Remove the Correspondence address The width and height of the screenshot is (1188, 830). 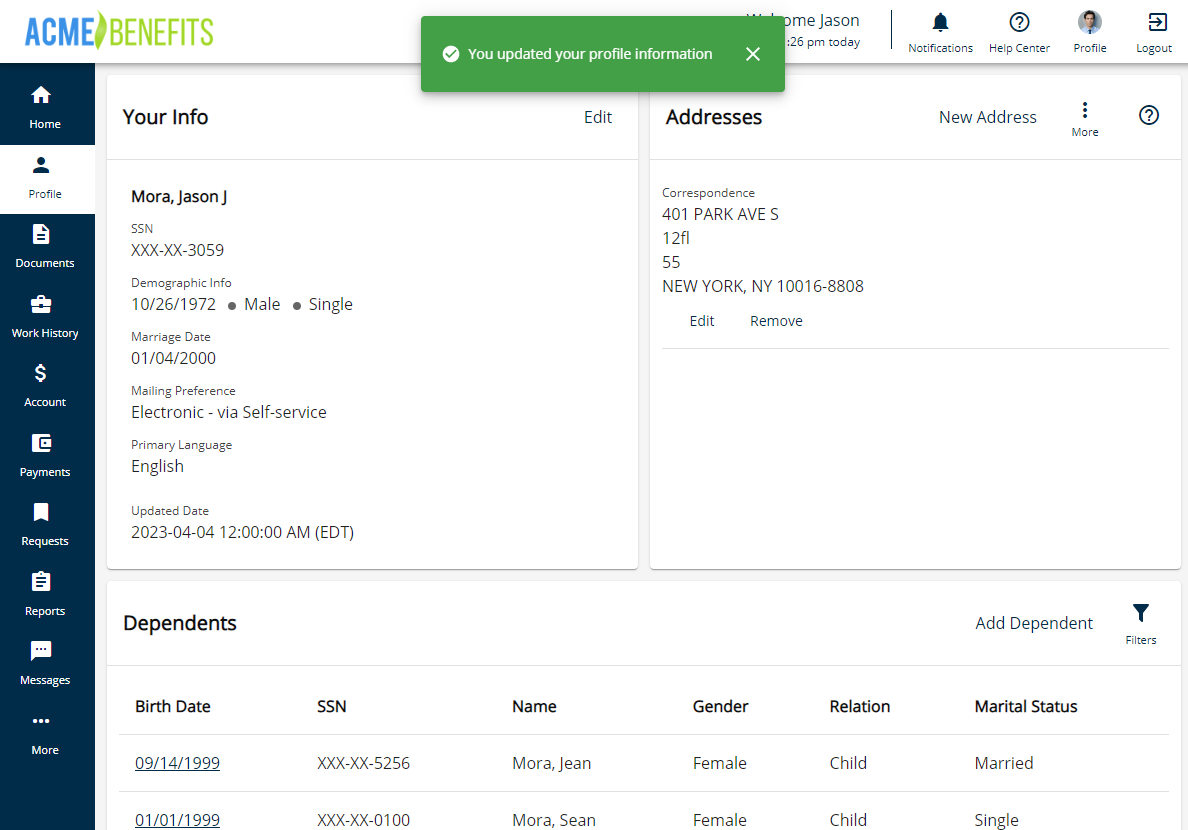[x=776, y=321]
